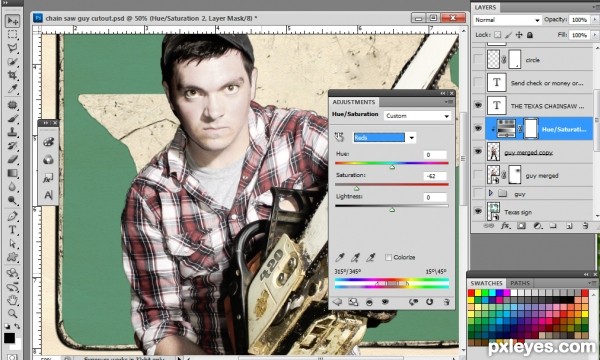Toggle lock all padlock icon
Image resolution: width=600 pixels, height=360 pixels.
click(530, 35)
